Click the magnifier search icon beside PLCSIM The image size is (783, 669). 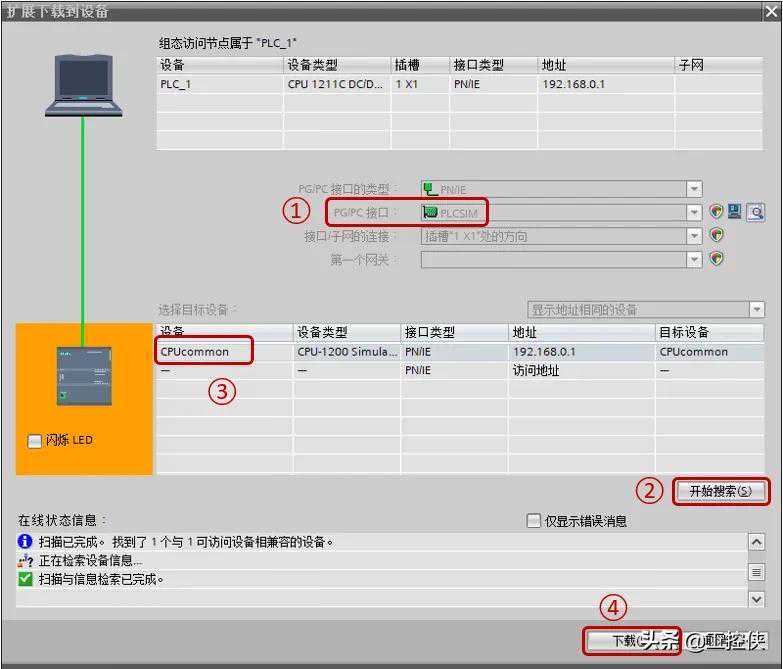(756, 212)
